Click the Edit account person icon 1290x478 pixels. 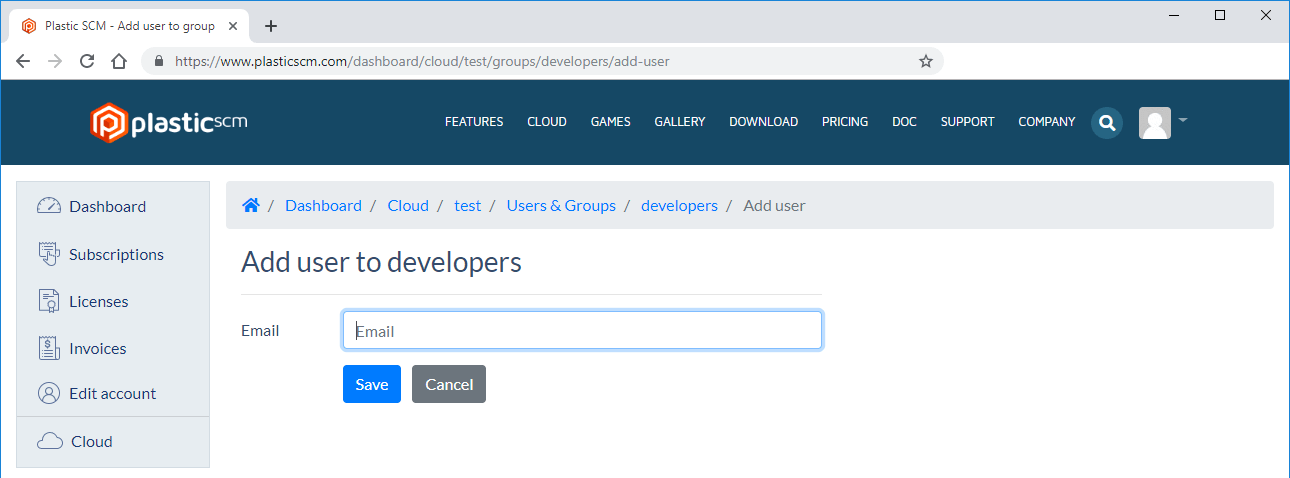click(x=49, y=393)
